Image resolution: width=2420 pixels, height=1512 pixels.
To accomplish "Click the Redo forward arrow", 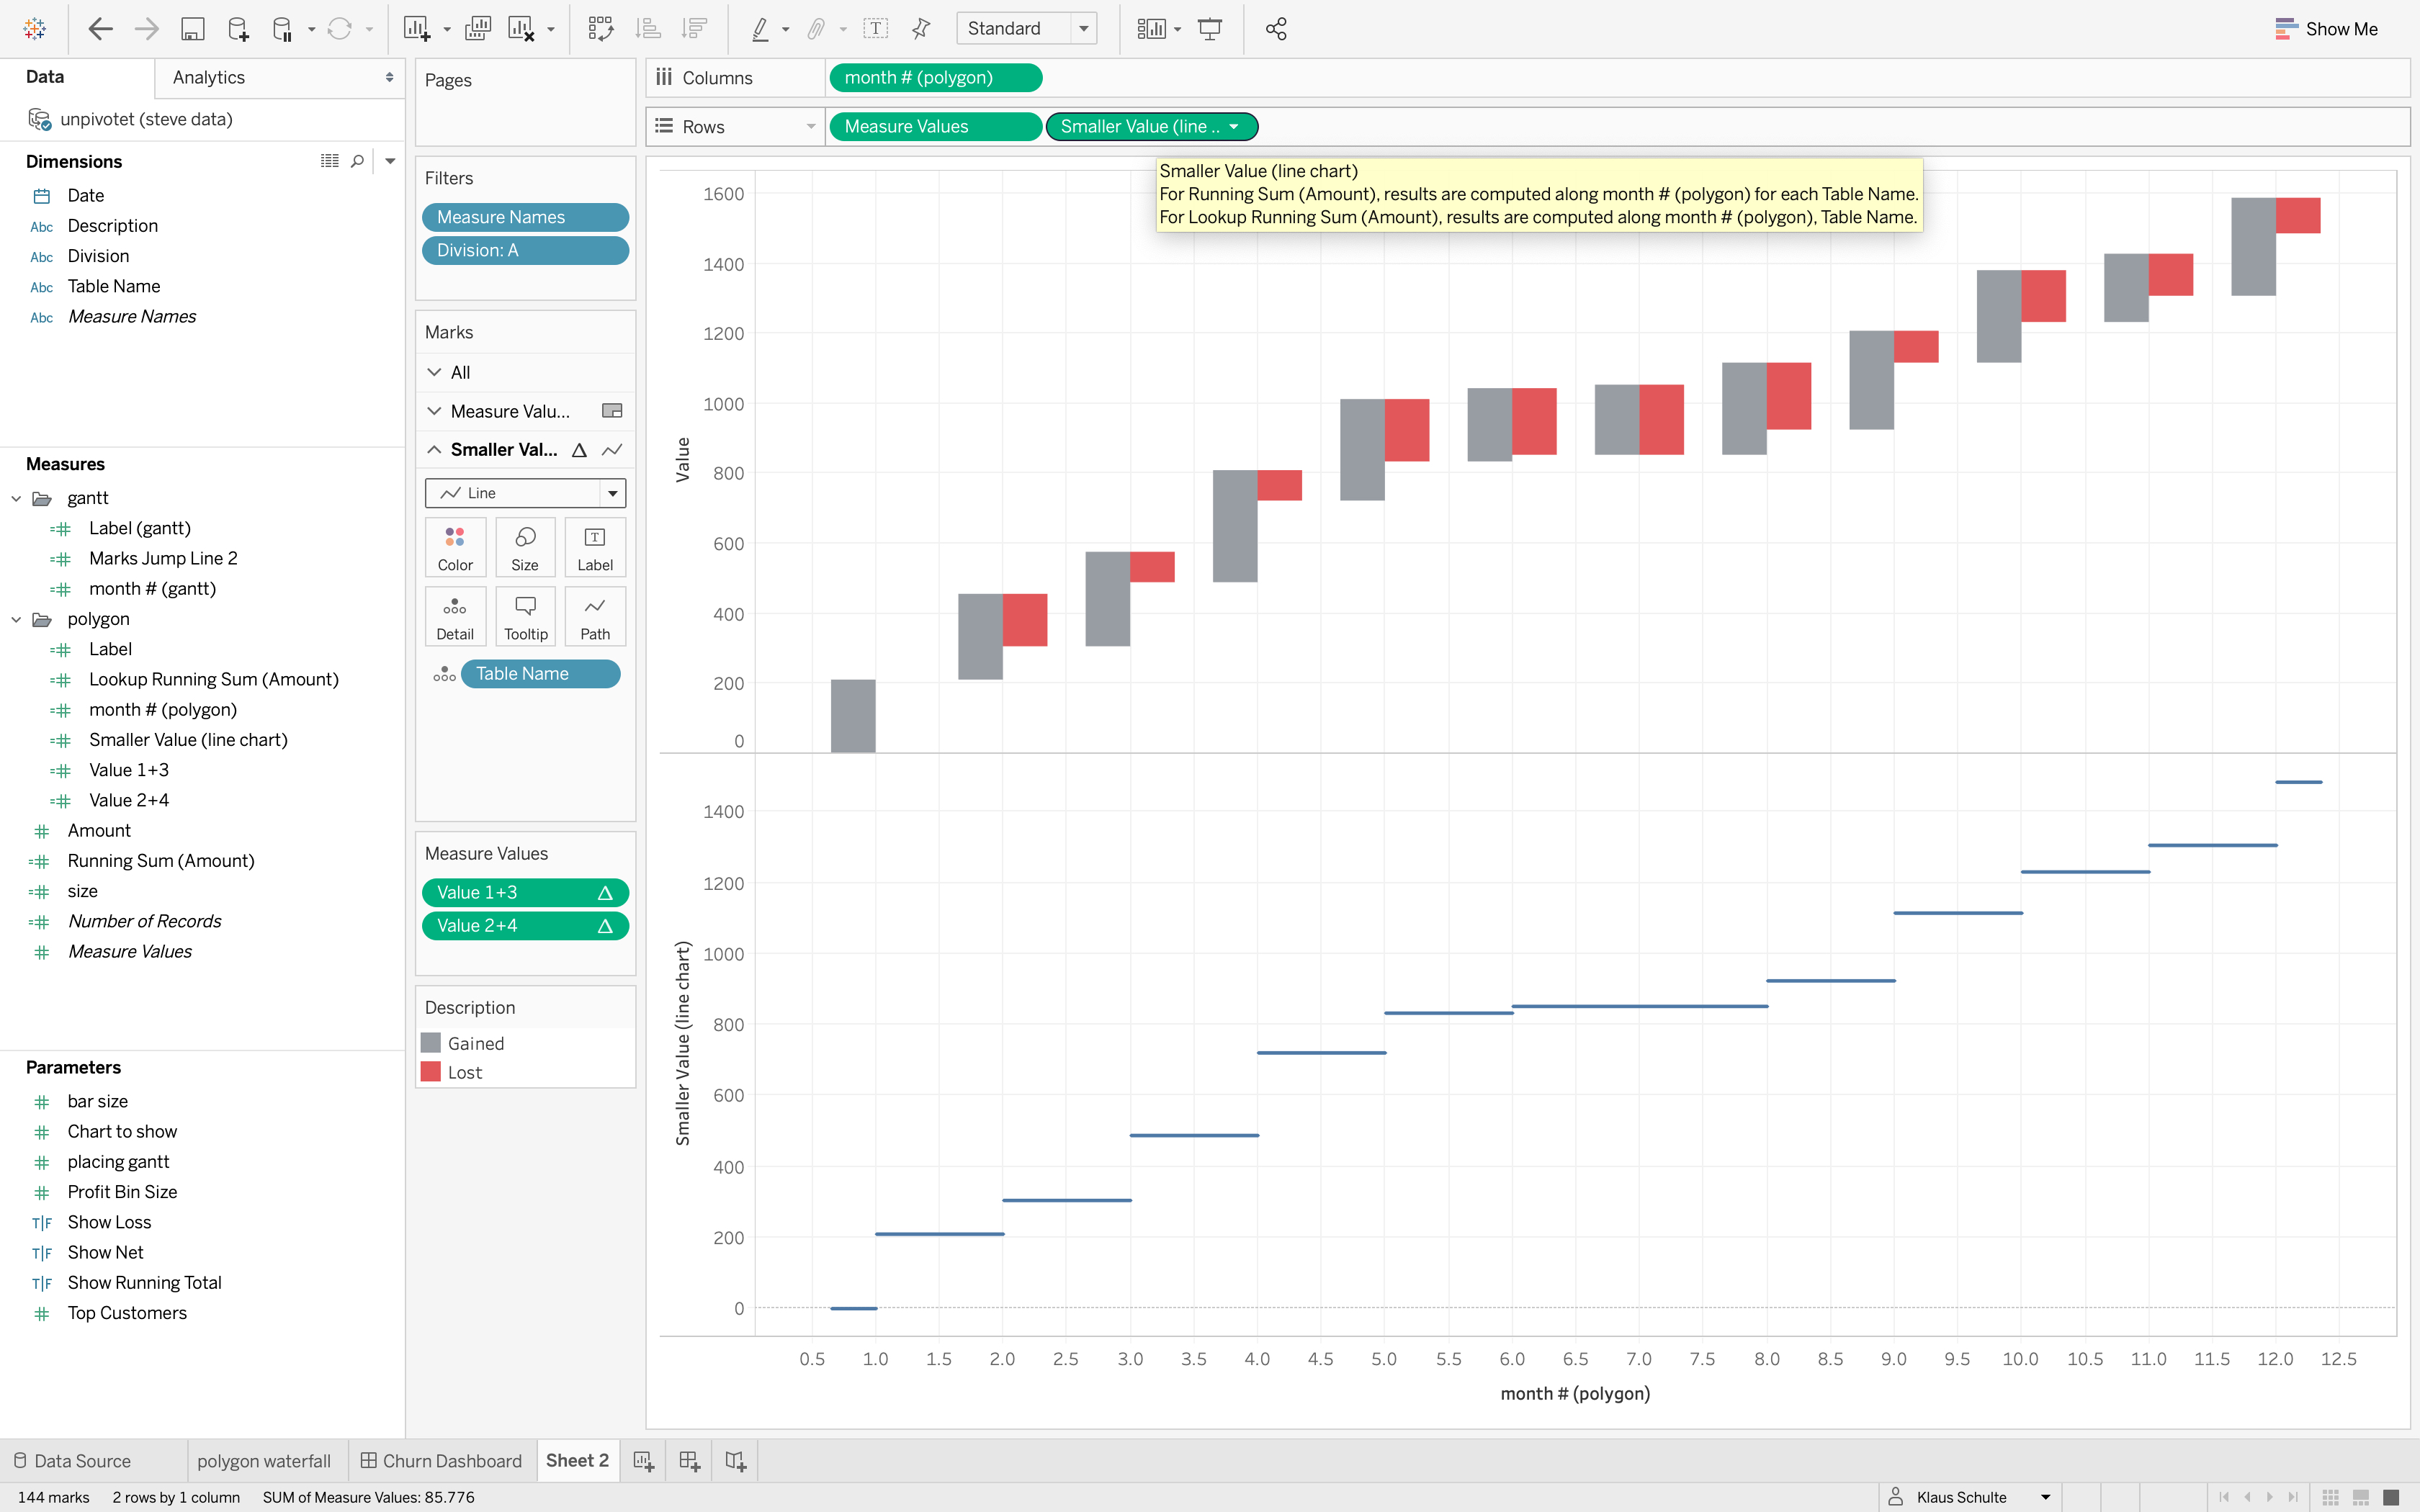I will coord(146,29).
